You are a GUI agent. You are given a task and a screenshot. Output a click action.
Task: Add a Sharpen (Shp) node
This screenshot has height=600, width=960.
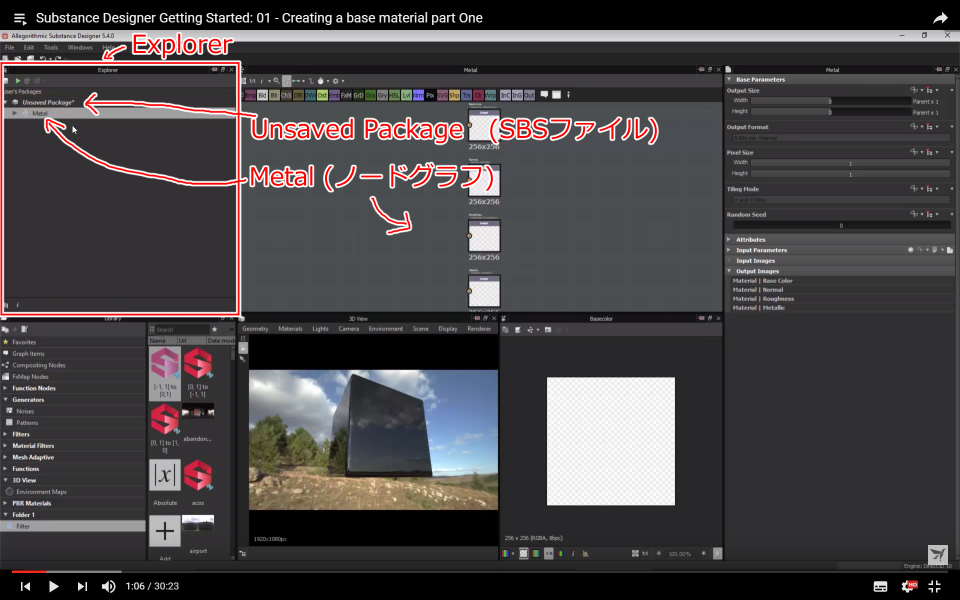454,95
